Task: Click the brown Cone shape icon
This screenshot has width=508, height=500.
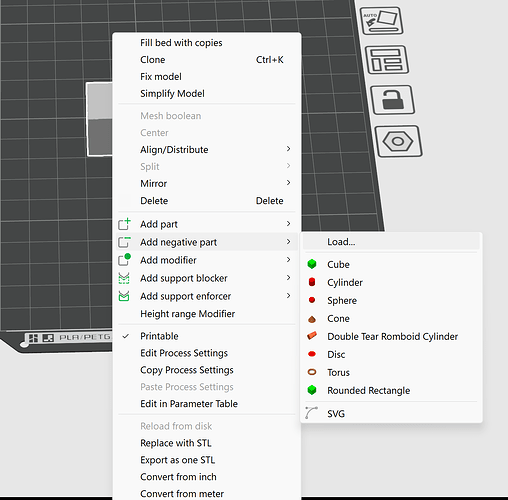Action: (x=312, y=319)
